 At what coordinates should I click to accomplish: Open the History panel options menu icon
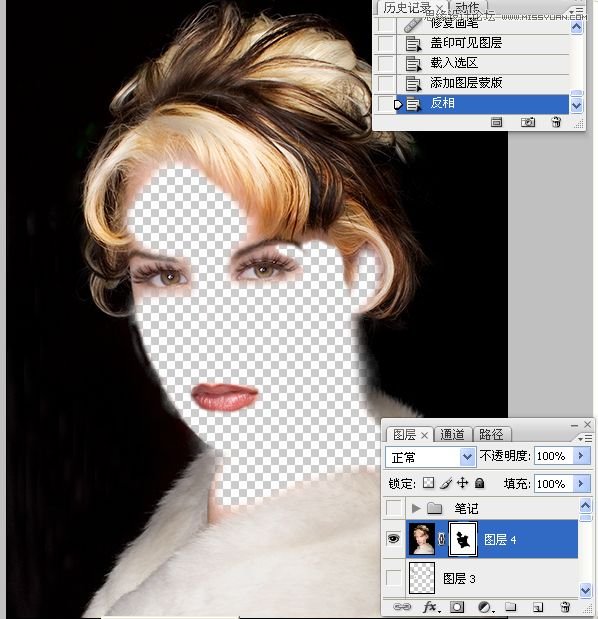pyautogui.click(x=577, y=11)
